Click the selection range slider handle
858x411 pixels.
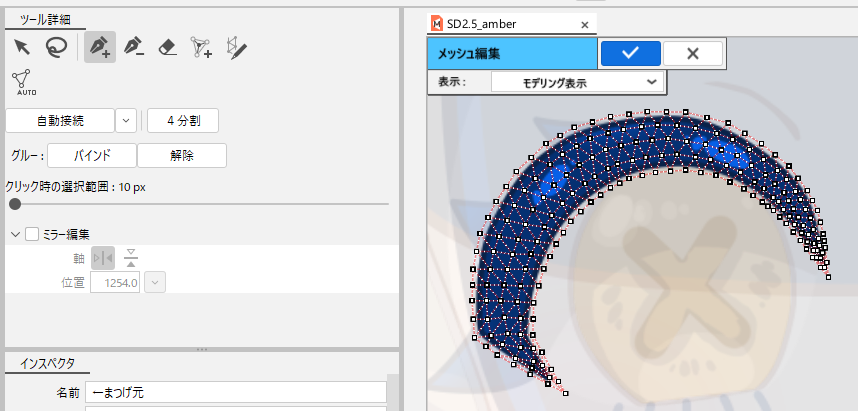click(x=15, y=204)
